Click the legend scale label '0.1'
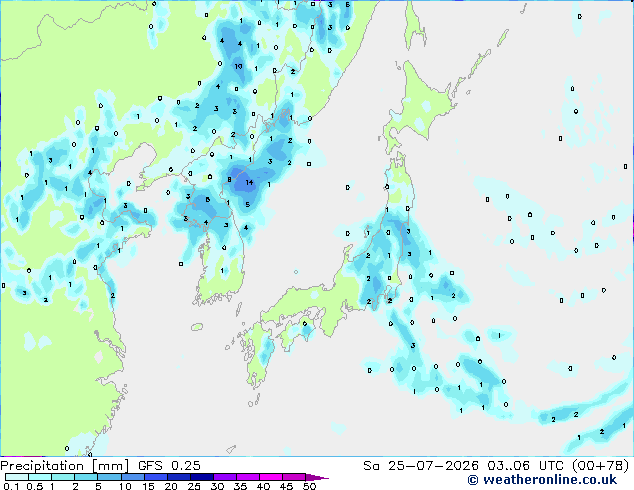This screenshot has width=634, height=490. pos(11,486)
